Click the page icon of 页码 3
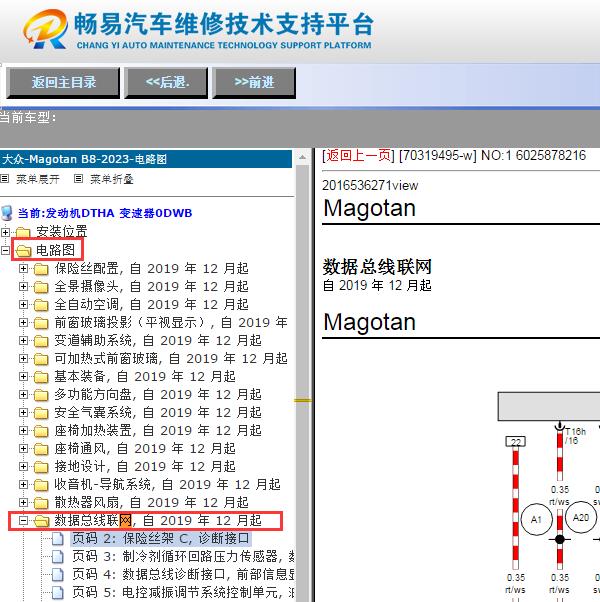This screenshot has height=602, width=600. coord(58,557)
